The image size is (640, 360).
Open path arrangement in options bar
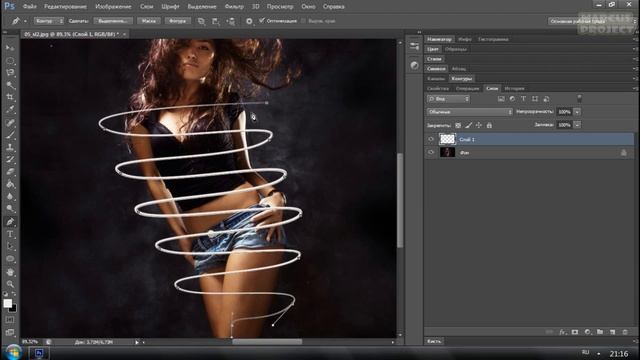click(231, 21)
